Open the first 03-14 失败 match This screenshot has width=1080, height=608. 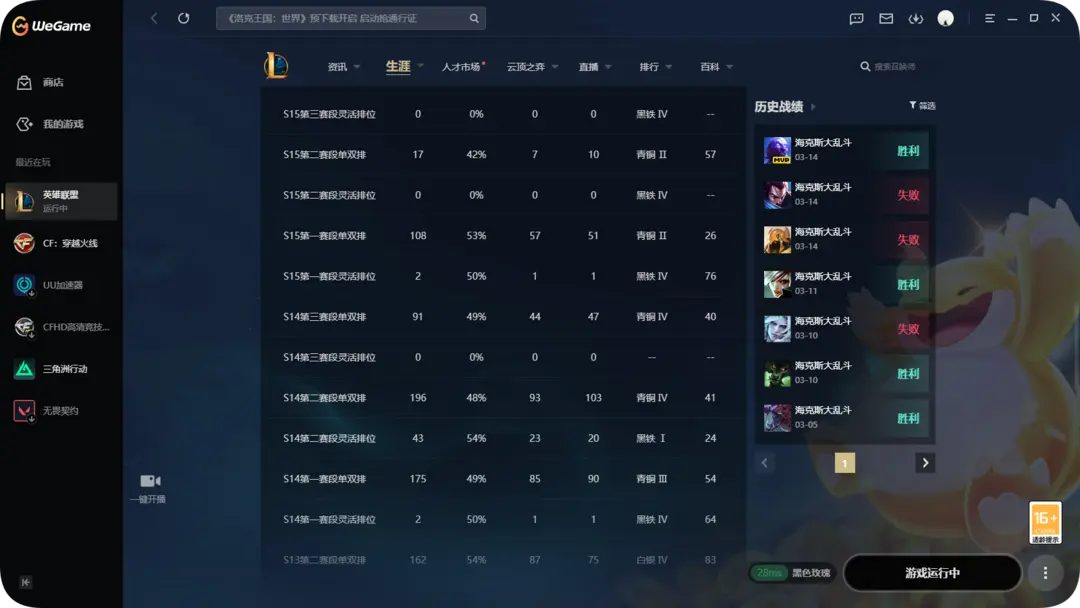[845, 195]
